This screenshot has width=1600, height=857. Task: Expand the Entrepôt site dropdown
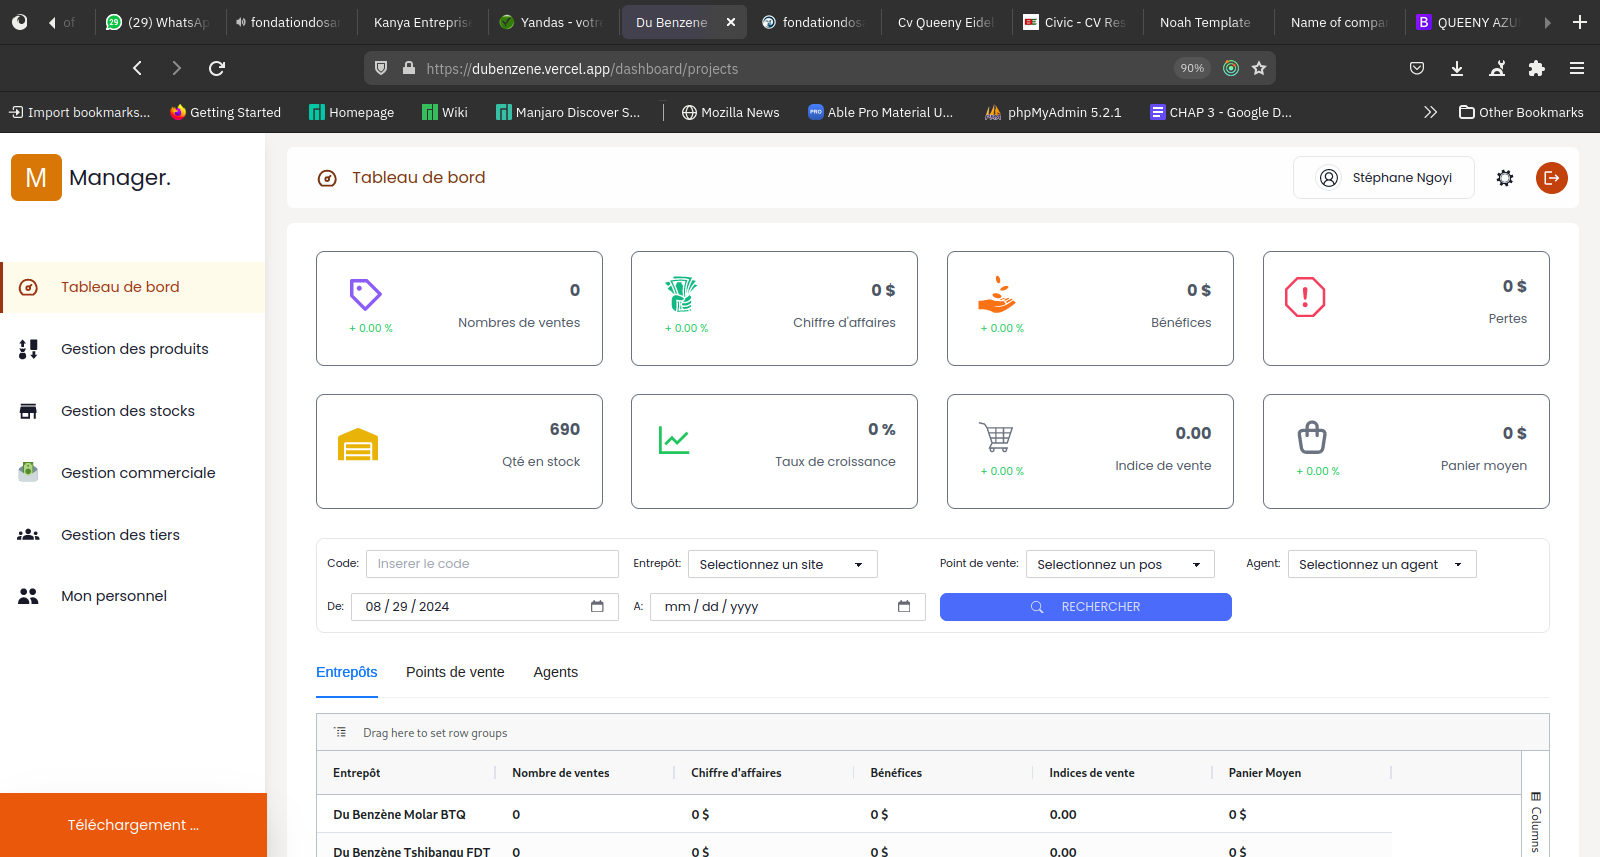(780, 565)
